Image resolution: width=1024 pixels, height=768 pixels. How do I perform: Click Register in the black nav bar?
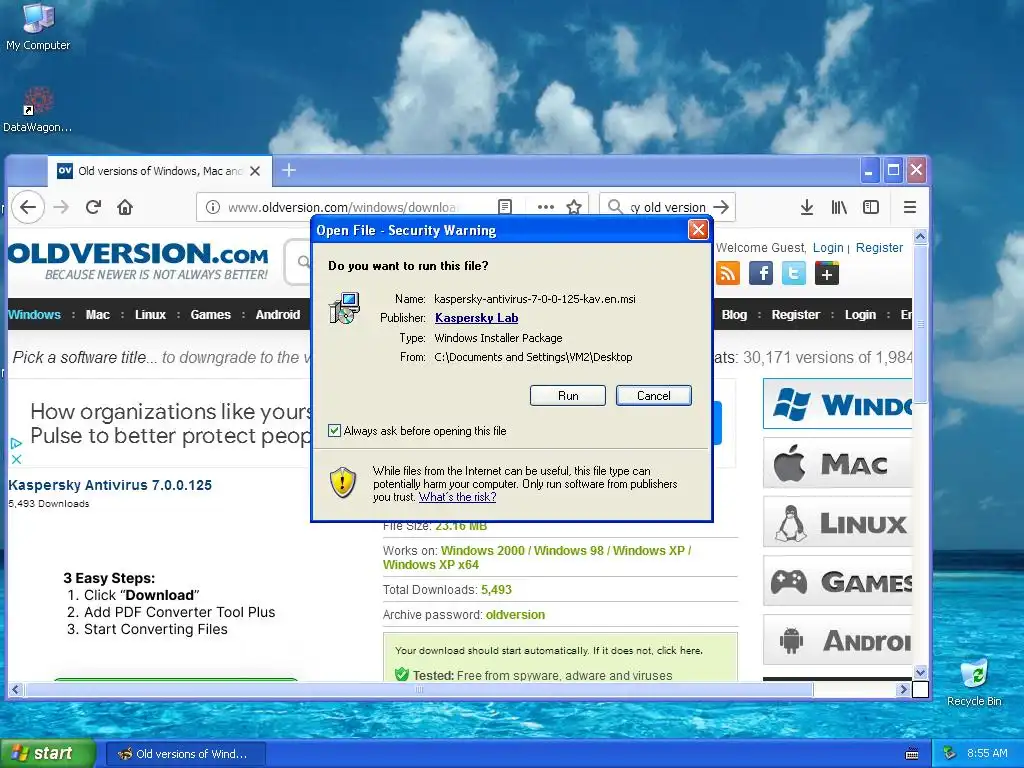795,315
